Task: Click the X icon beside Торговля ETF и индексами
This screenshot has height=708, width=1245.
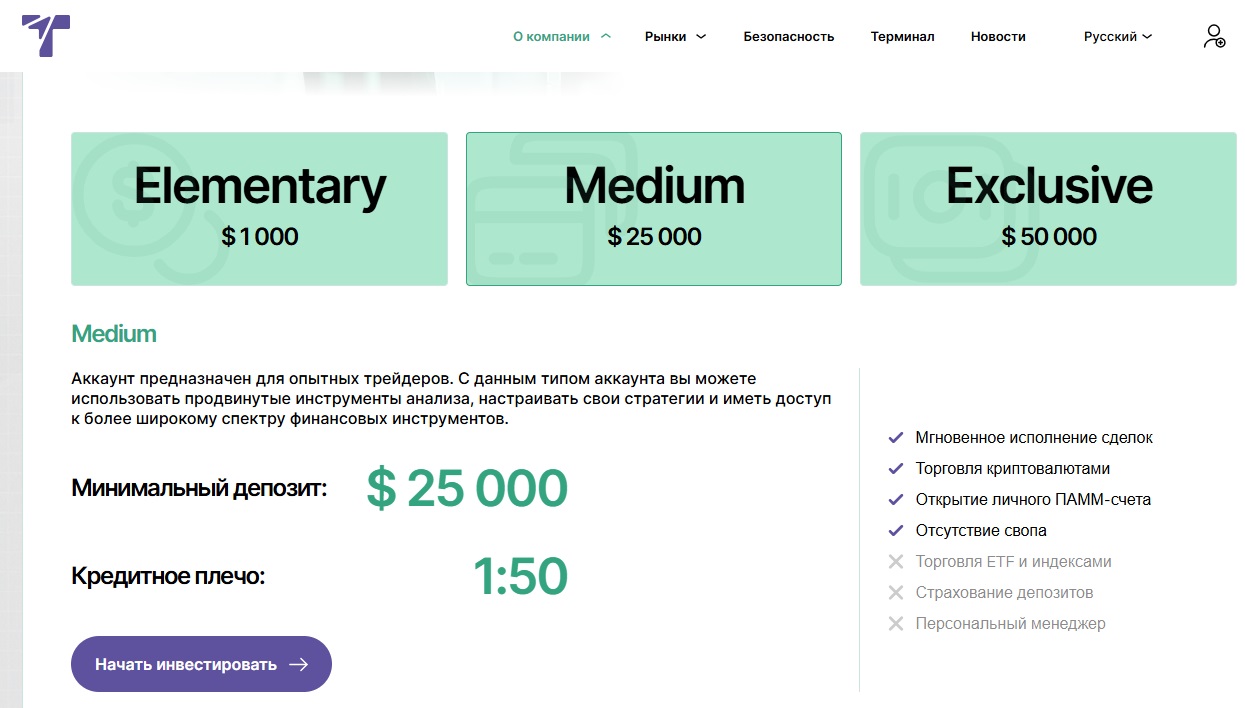Action: click(x=896, y=562)
